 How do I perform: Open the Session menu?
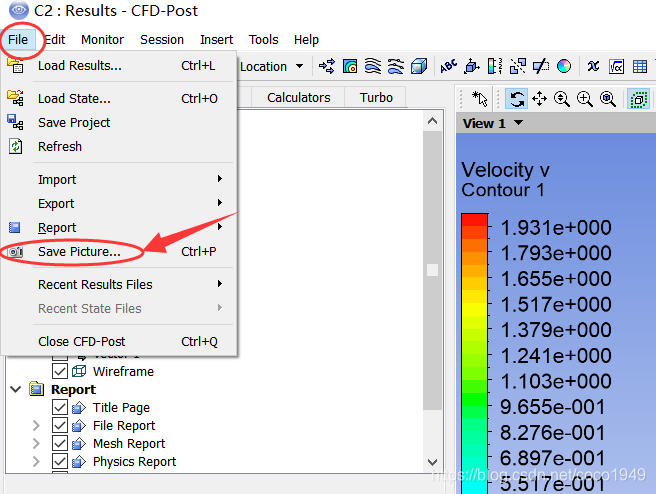tap(162, 39)
